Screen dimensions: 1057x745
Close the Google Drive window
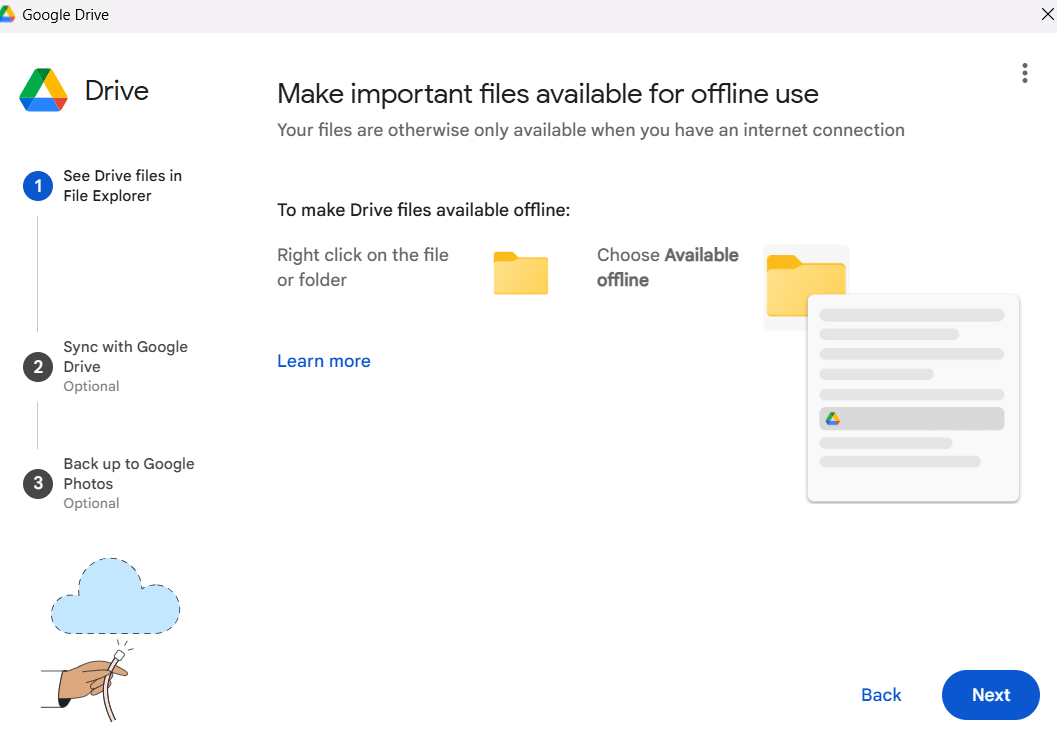(x=1047, y=14)
